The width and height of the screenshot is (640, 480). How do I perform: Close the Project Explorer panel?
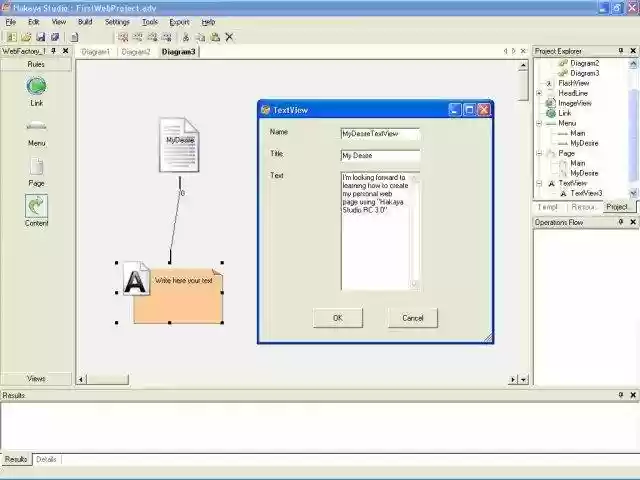pos(633,51)
